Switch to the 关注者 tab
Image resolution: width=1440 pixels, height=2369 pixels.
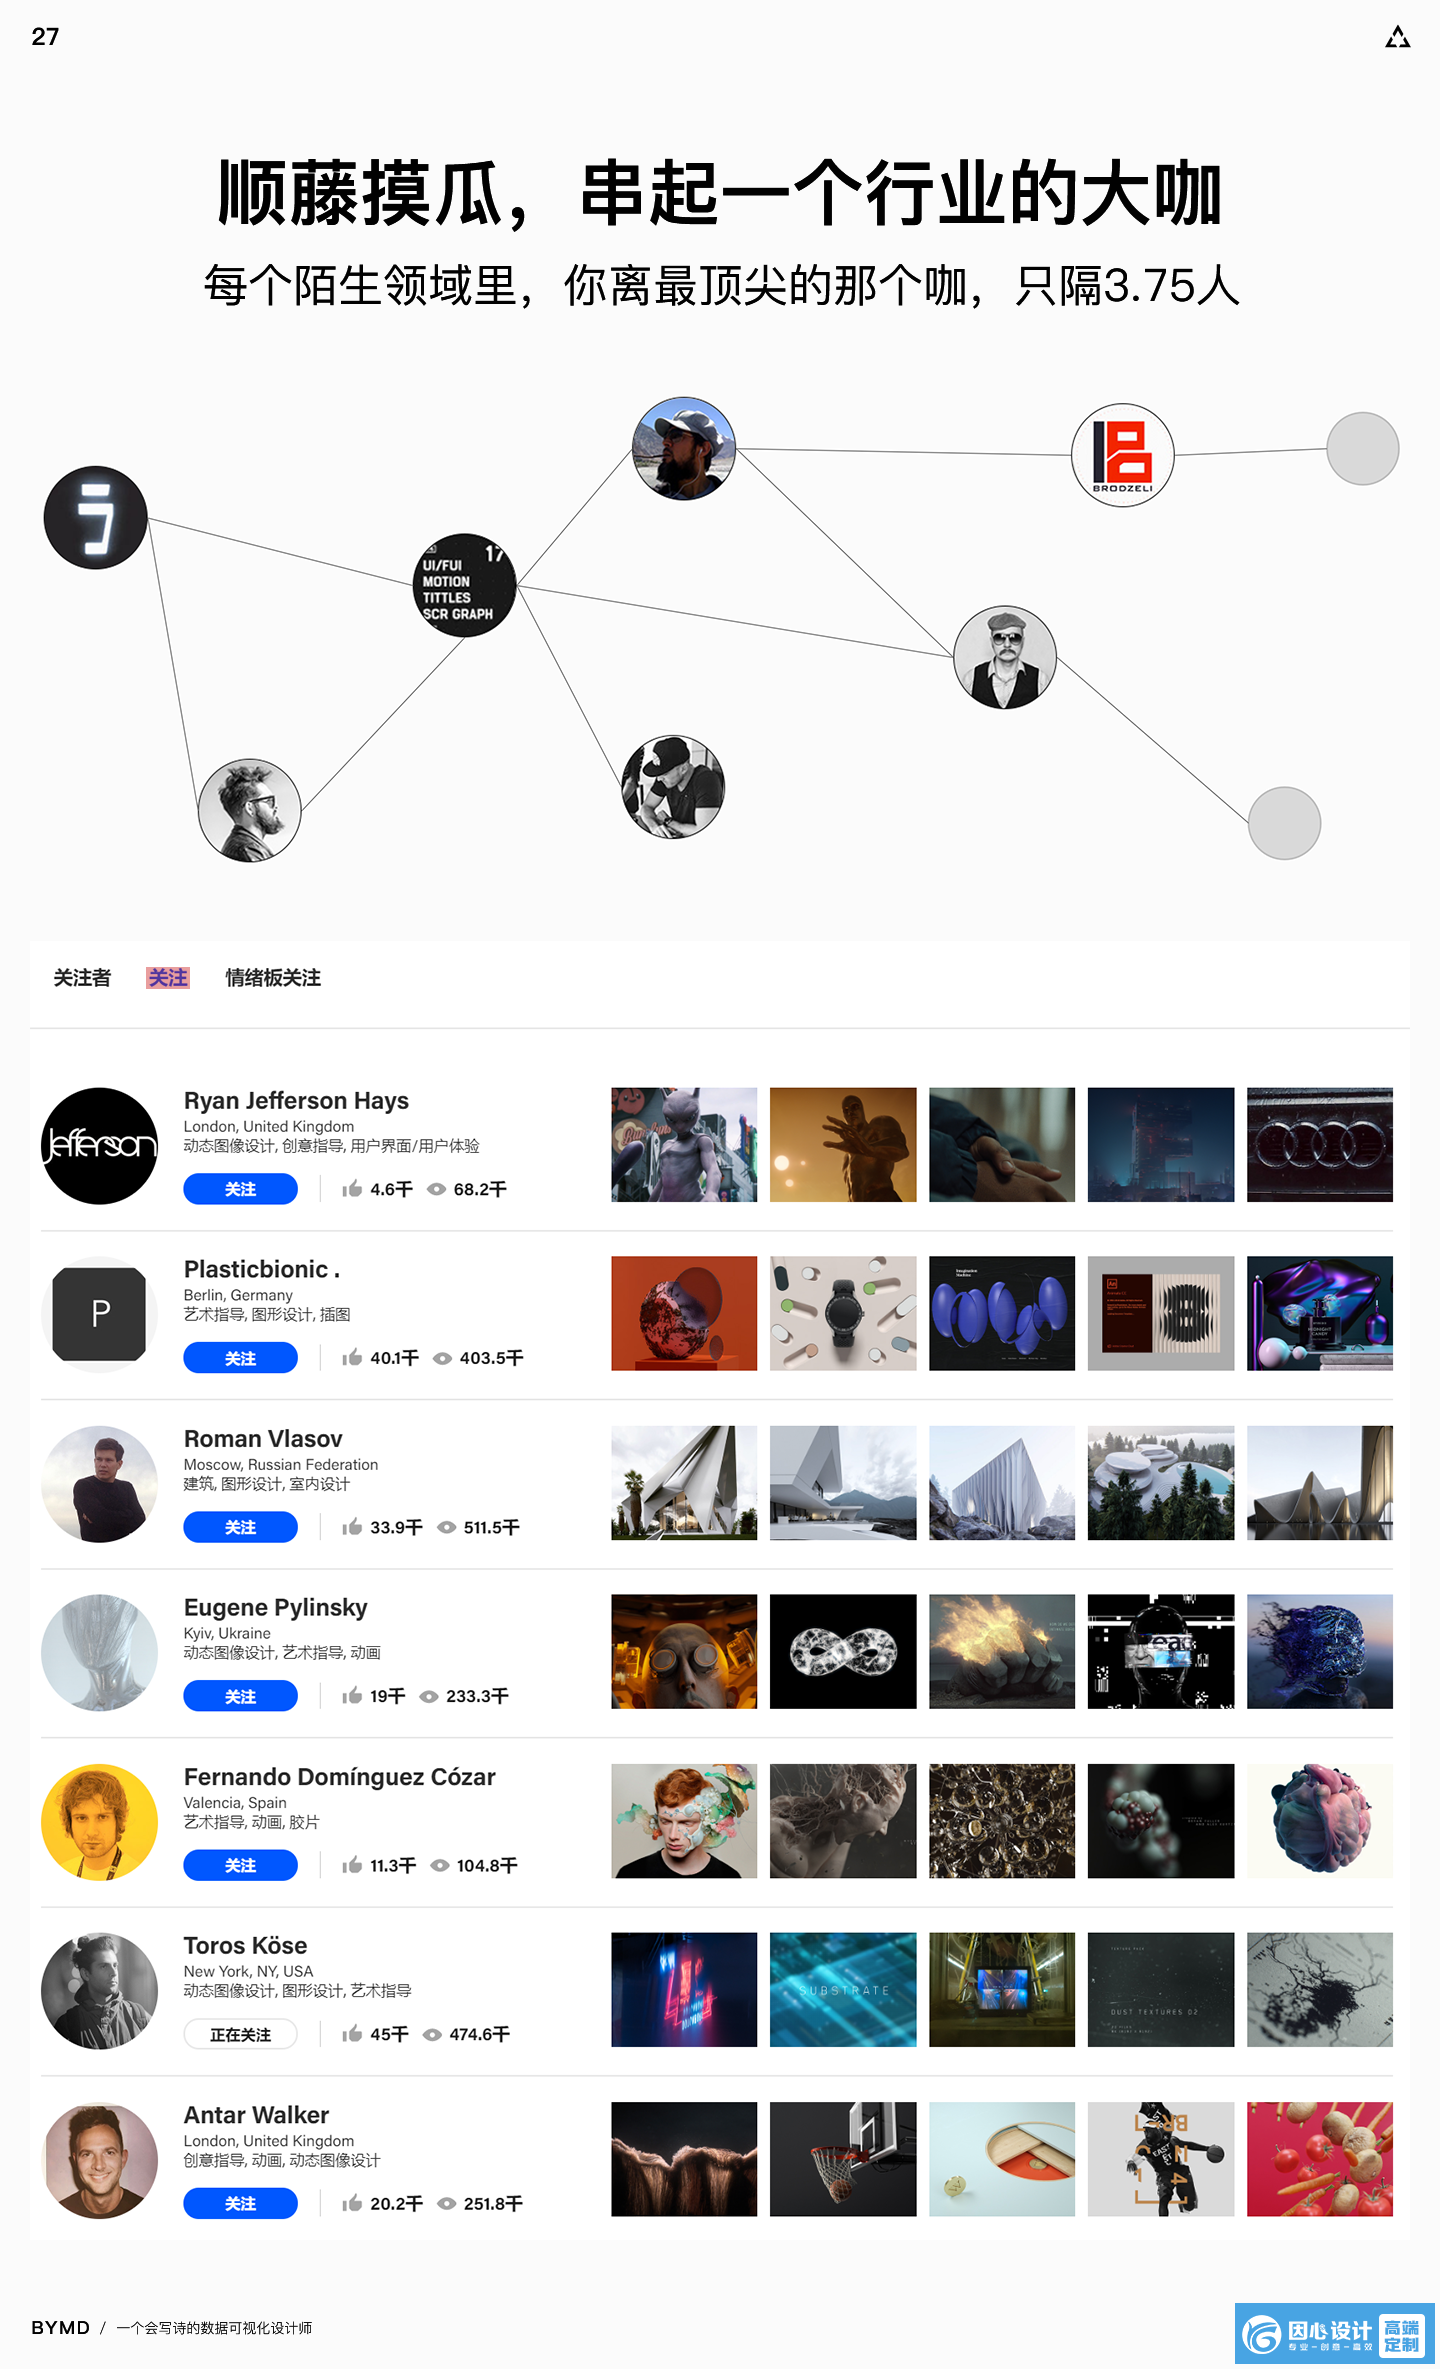(82, 977)
